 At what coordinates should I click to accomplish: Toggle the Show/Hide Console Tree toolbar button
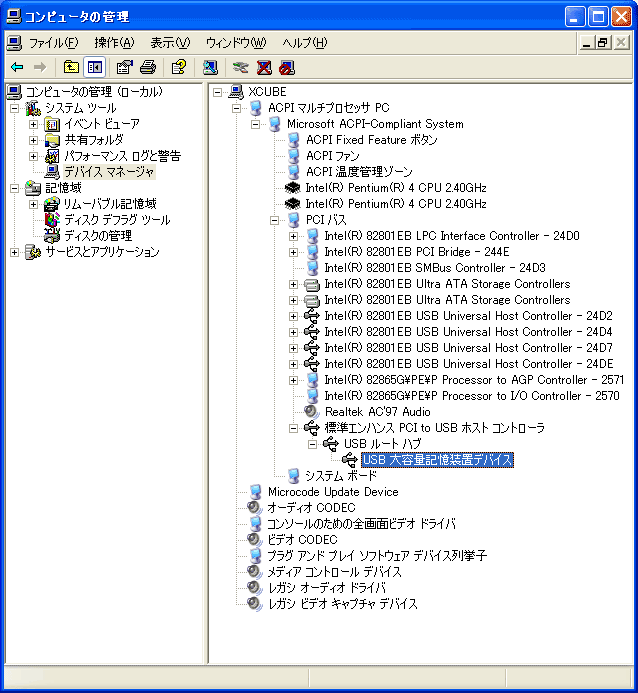(95, 67)
